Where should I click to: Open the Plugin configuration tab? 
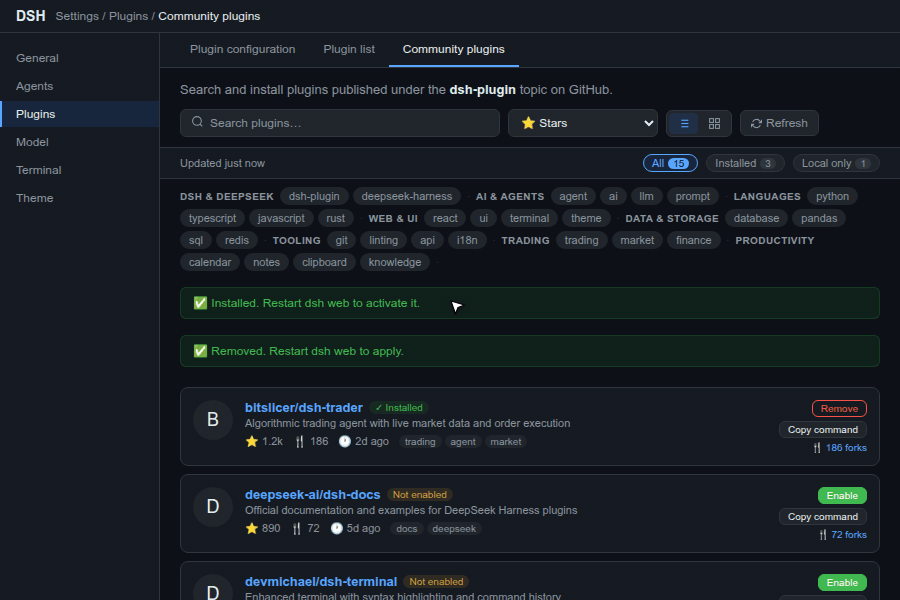click(242, 49)
